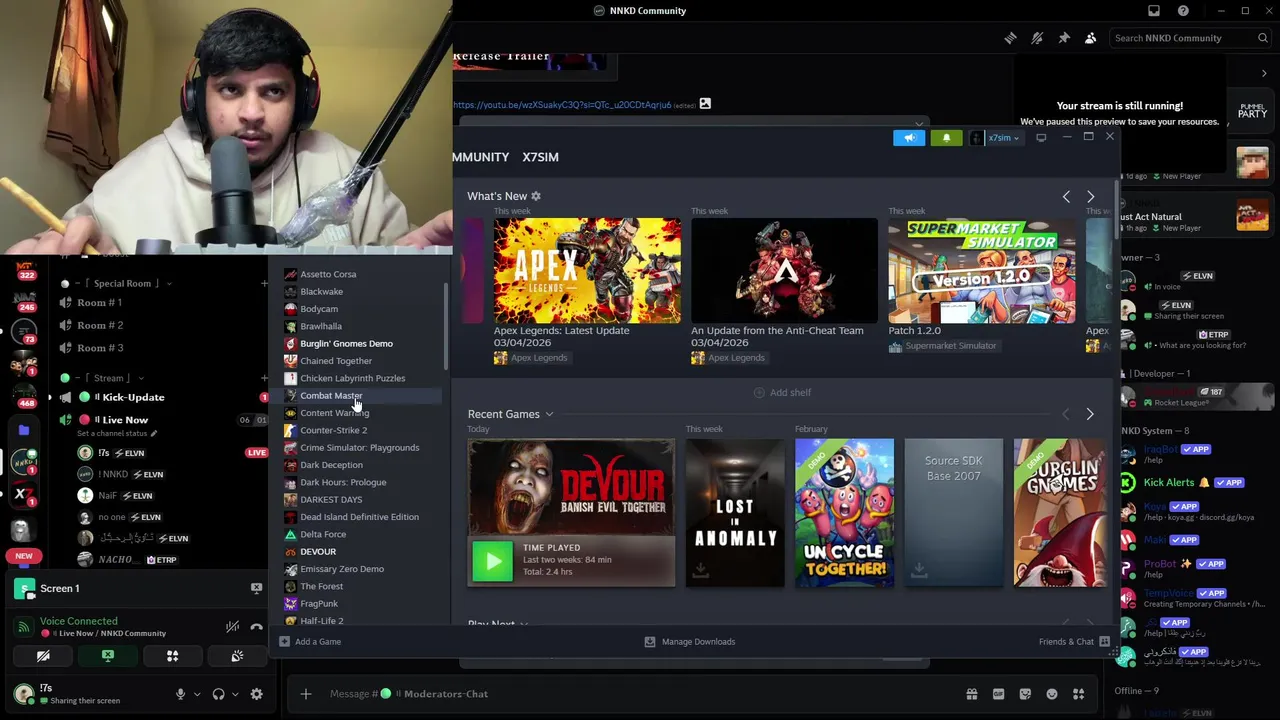Open headphone output options chevron
1280x720 pixels.
(x=235, y=694)
